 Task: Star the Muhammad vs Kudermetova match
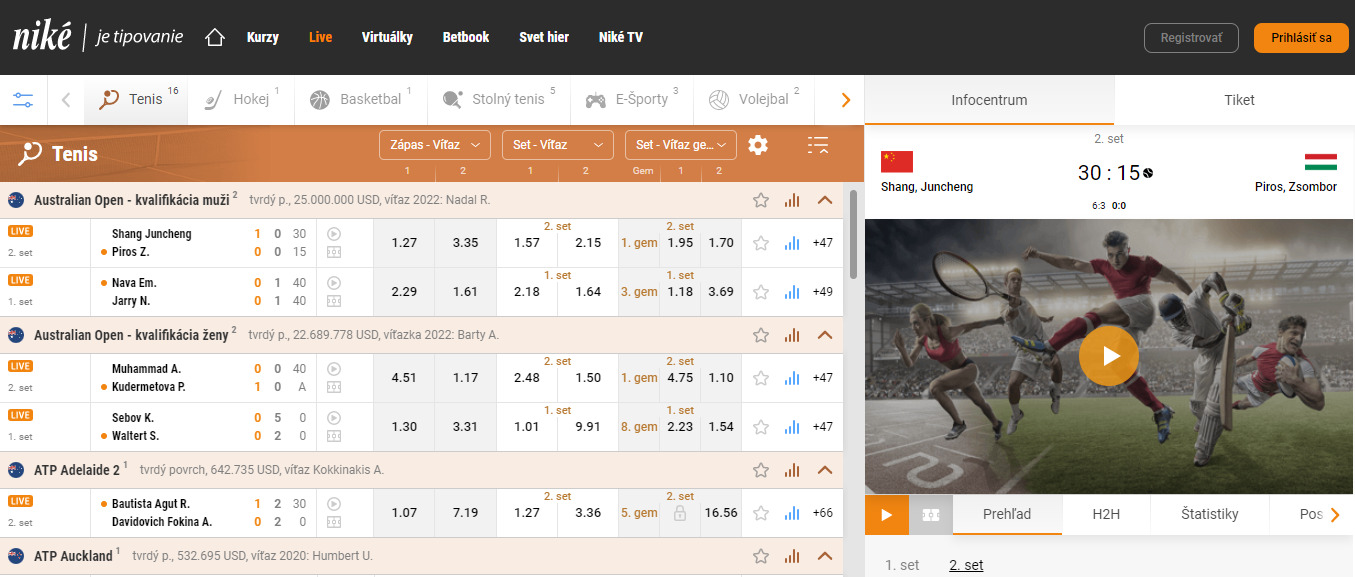pos(761,378)
